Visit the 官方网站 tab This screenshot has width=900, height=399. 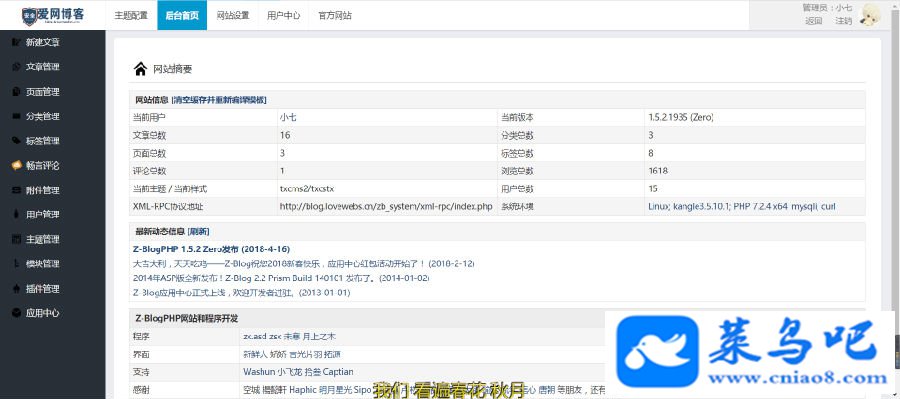pyautogui.click(x=335, y=16)
